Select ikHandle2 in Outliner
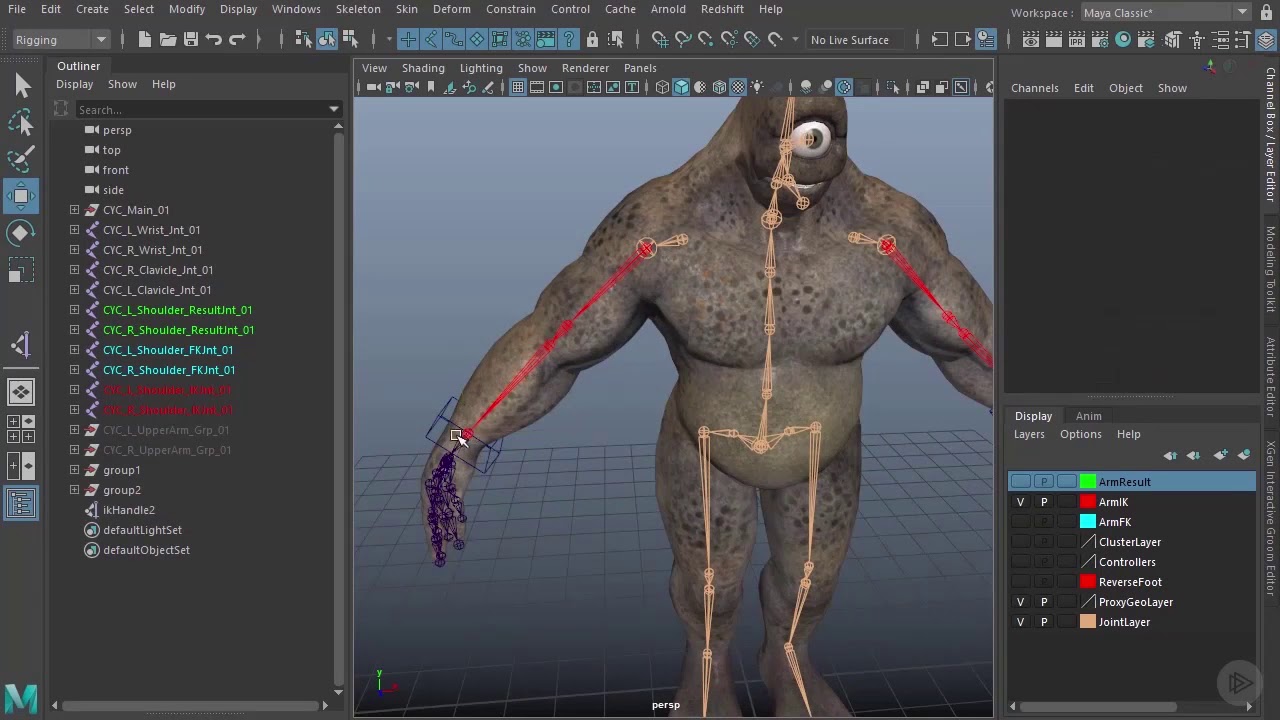Image resolution: width=1280 pixels, height=720 pixels. point(128,510)
